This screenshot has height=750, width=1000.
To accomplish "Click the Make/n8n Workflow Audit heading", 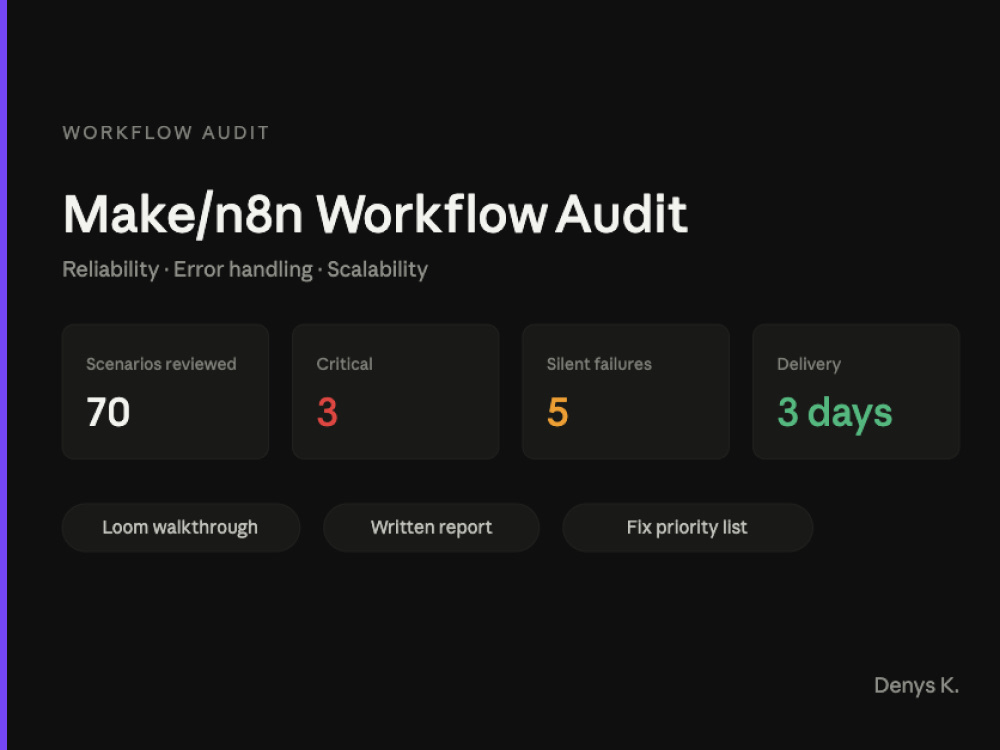I will coord(375,215).
